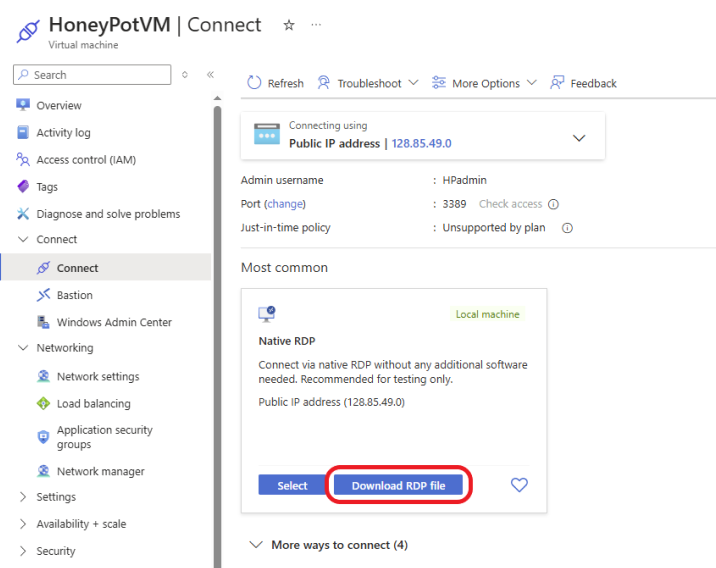Viewport: 716px width, 568px height.
Task: Collapse the sidebar with double chevron icon
Action: tap(210, 74)
